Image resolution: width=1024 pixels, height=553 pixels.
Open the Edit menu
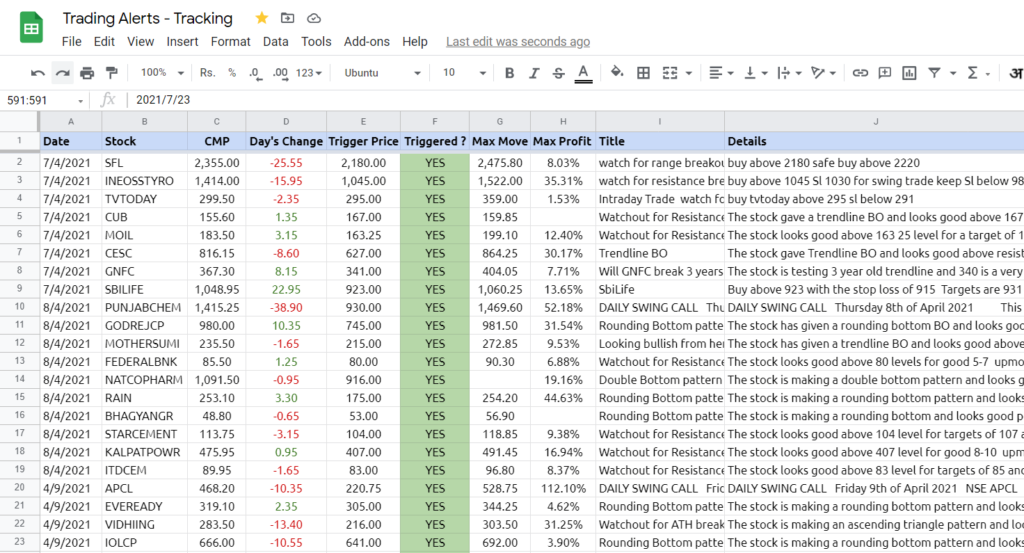pos(104,42)
